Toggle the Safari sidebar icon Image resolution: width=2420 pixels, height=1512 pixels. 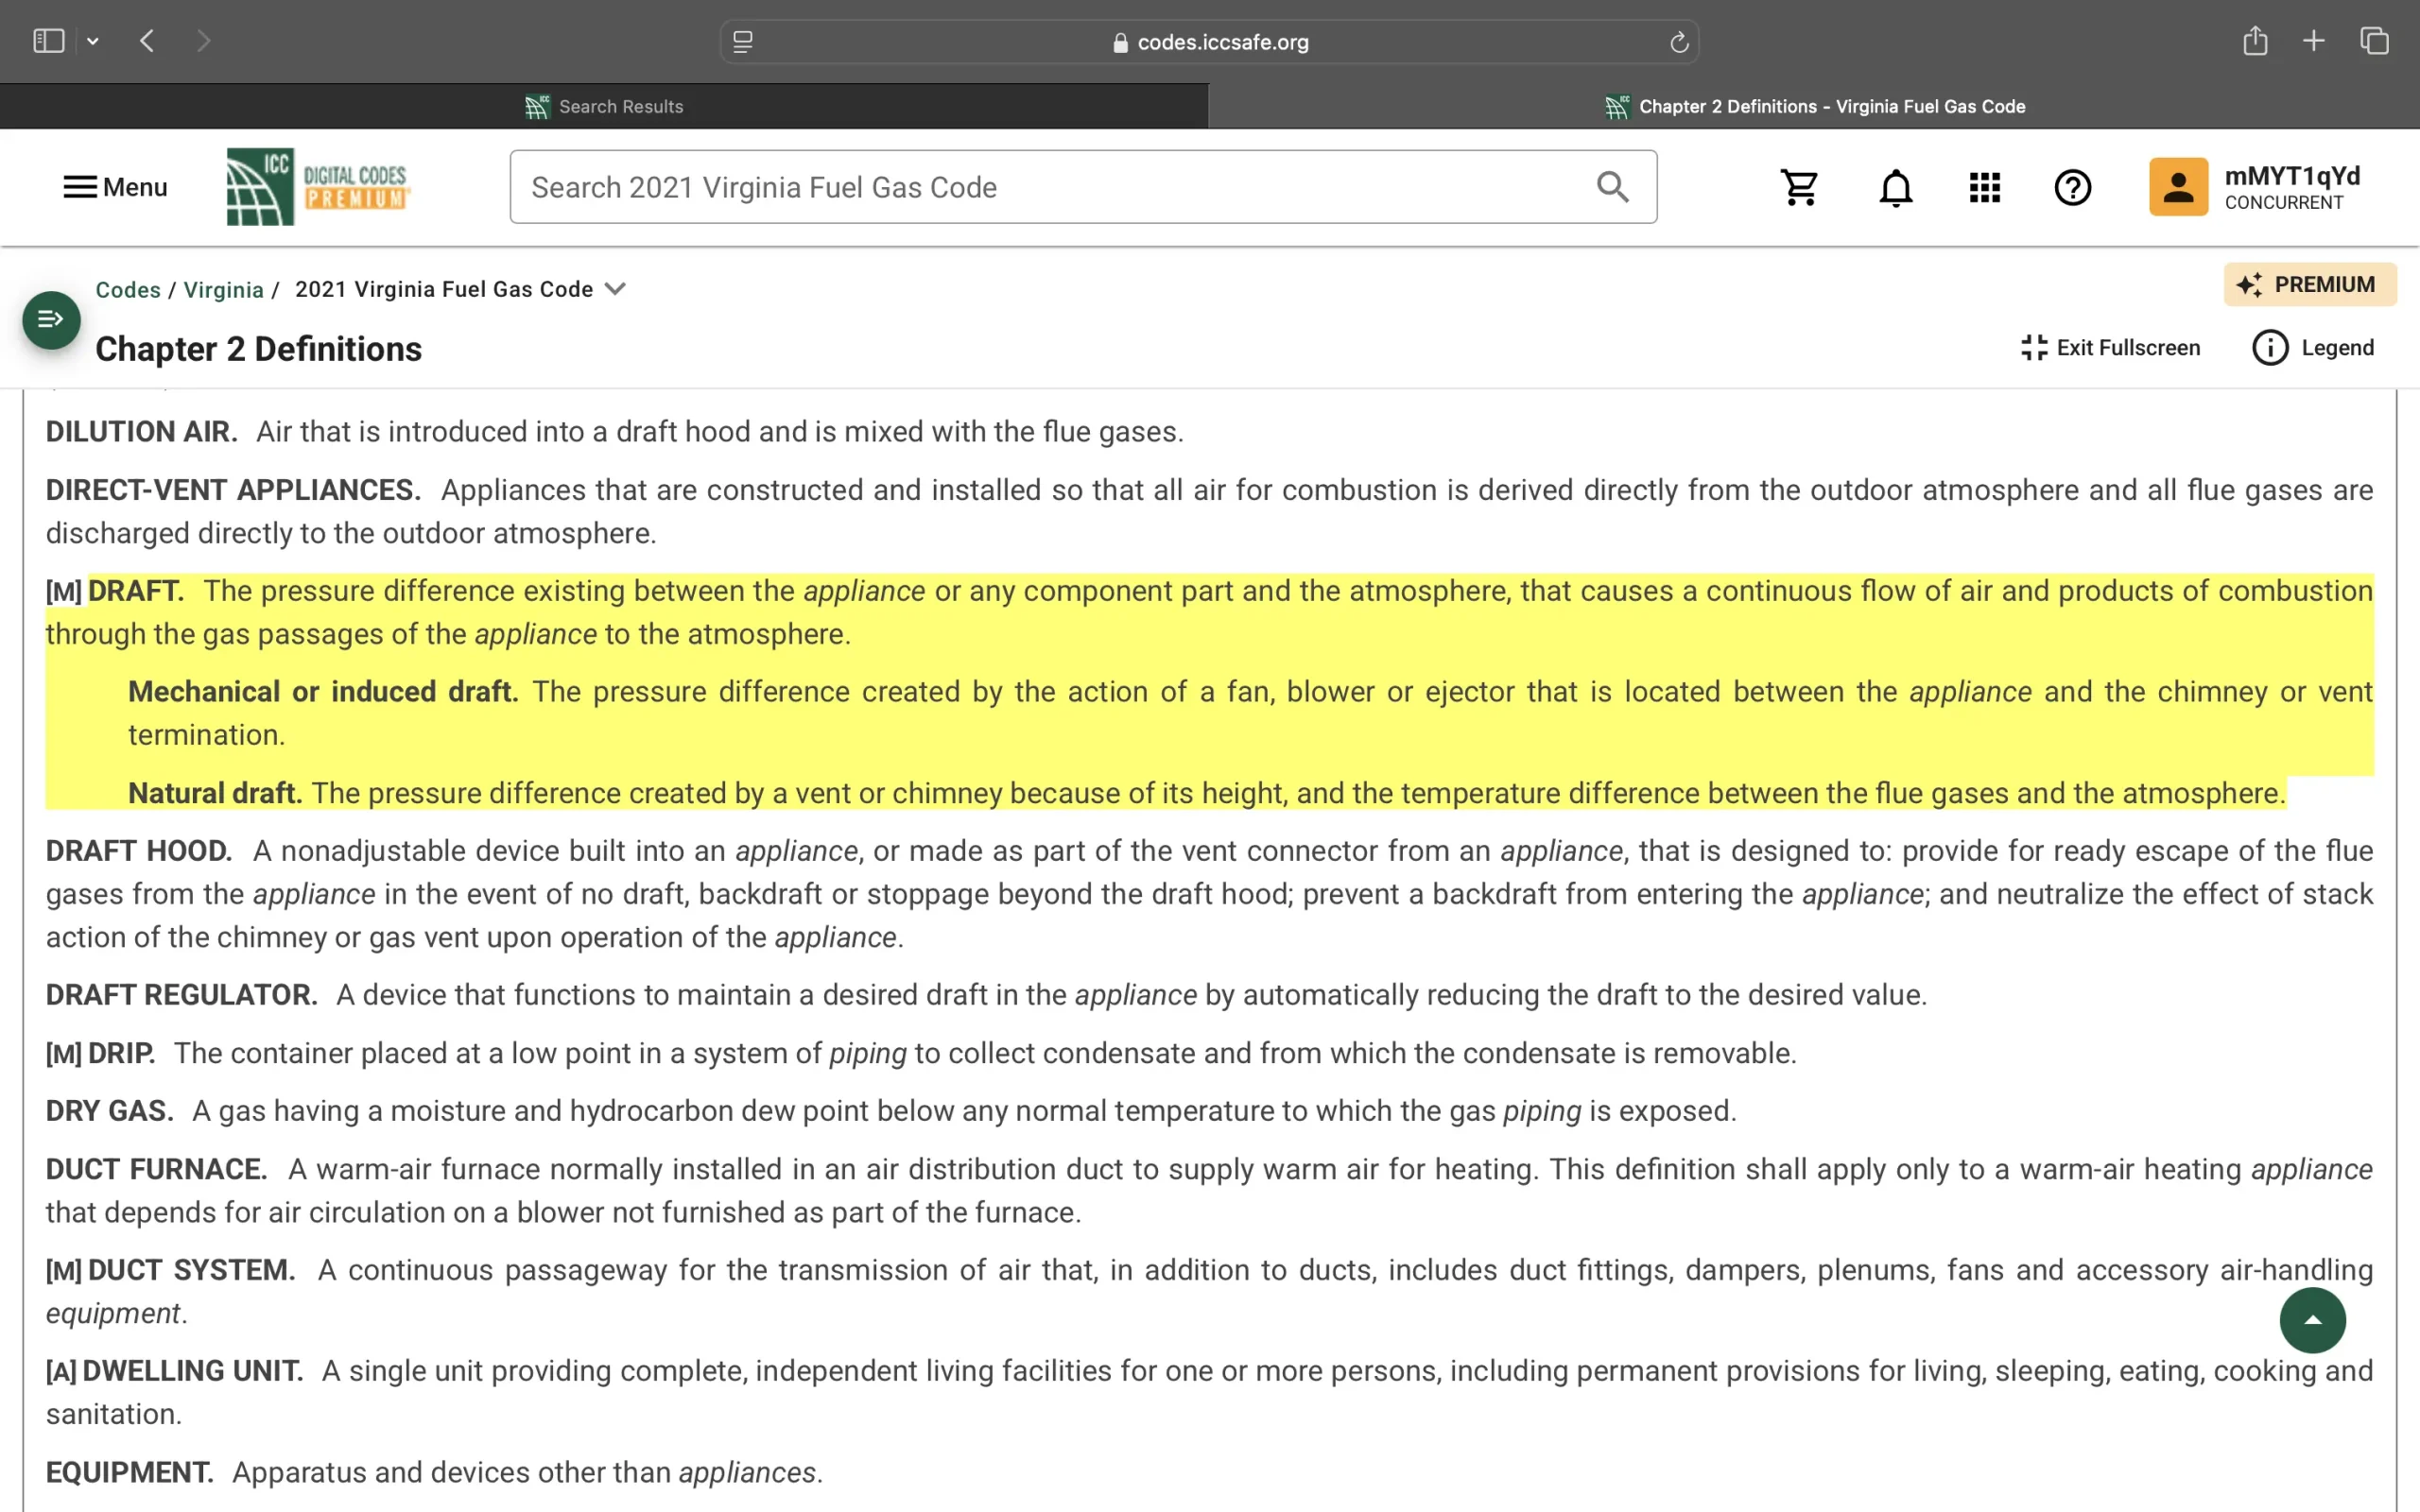pyautogui.click(x=48, y=41)
